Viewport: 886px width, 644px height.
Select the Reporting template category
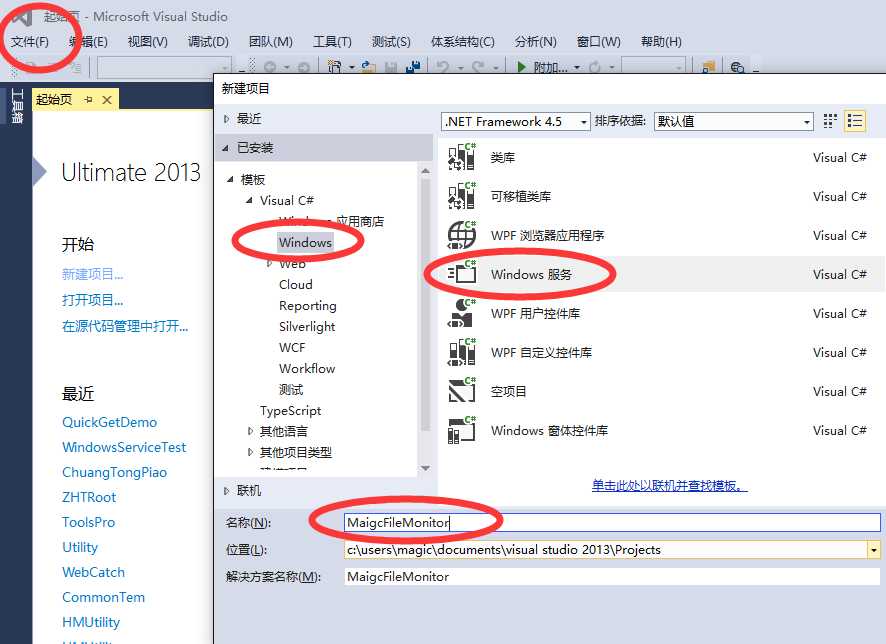(307, 306)
